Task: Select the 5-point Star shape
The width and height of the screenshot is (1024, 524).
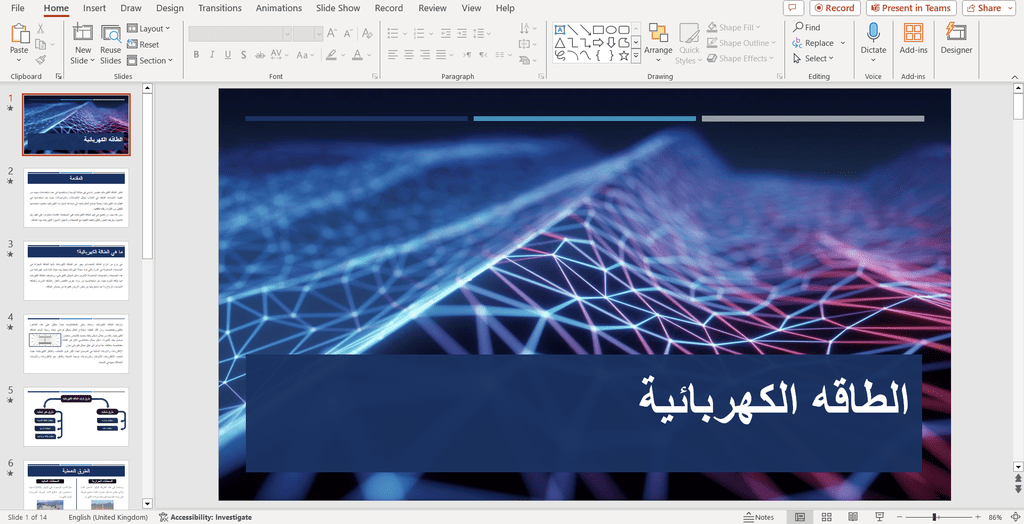Action: pos(624,56)
